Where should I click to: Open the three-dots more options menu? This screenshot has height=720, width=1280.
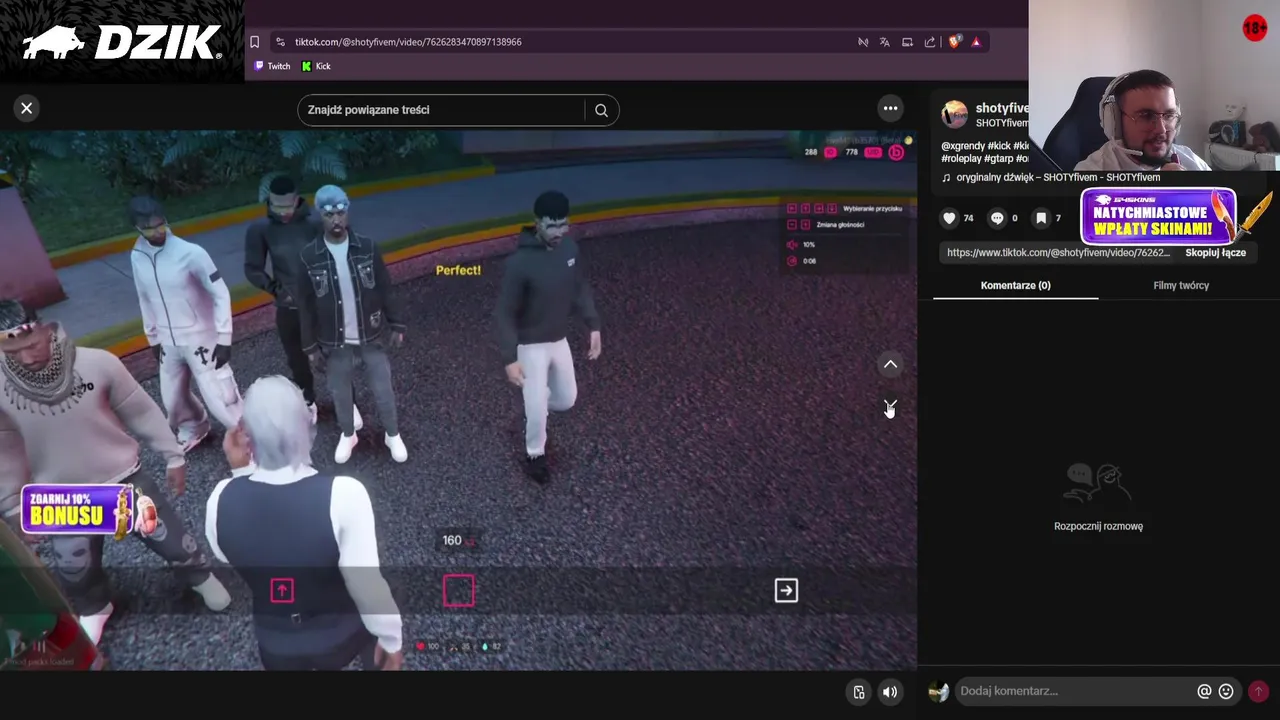pos(890,108)
